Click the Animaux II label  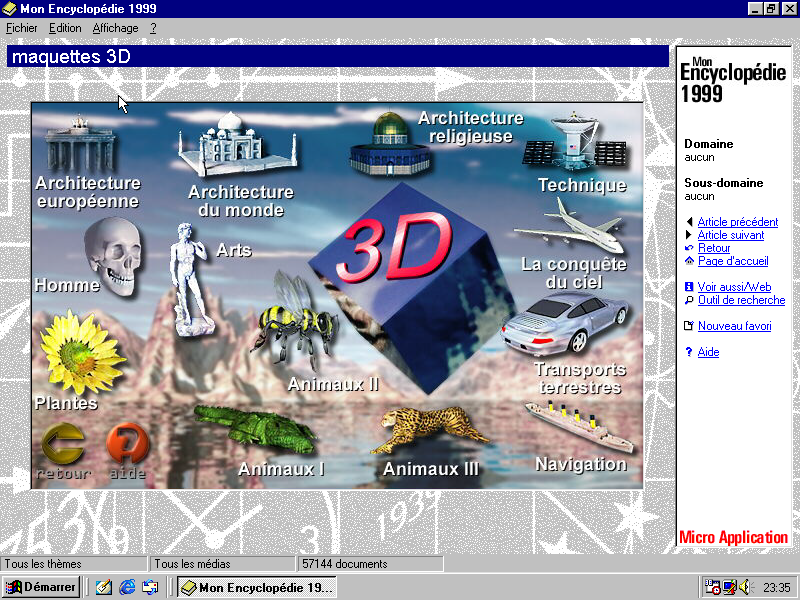click(x=333, y=384)
